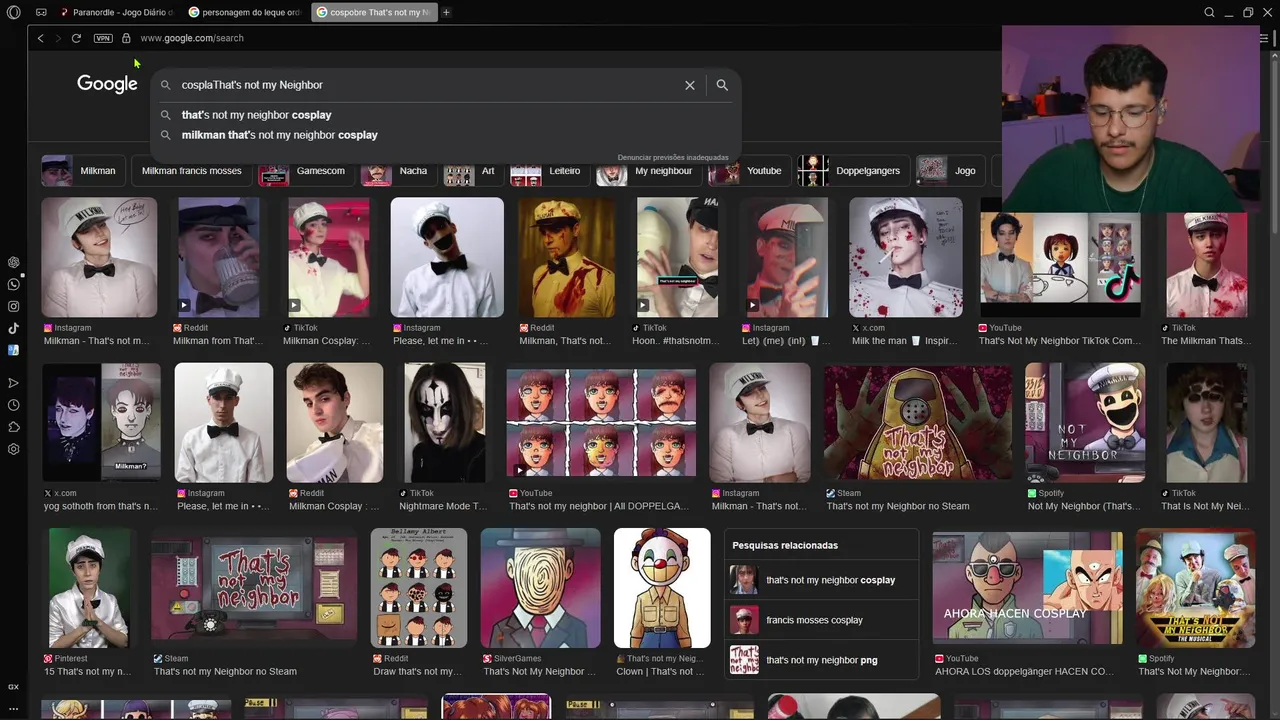Open YouTube "That's Not My Neighbor TikTok Com..." image
This screenshot has width=1280, height=720.
[1061, 257]
